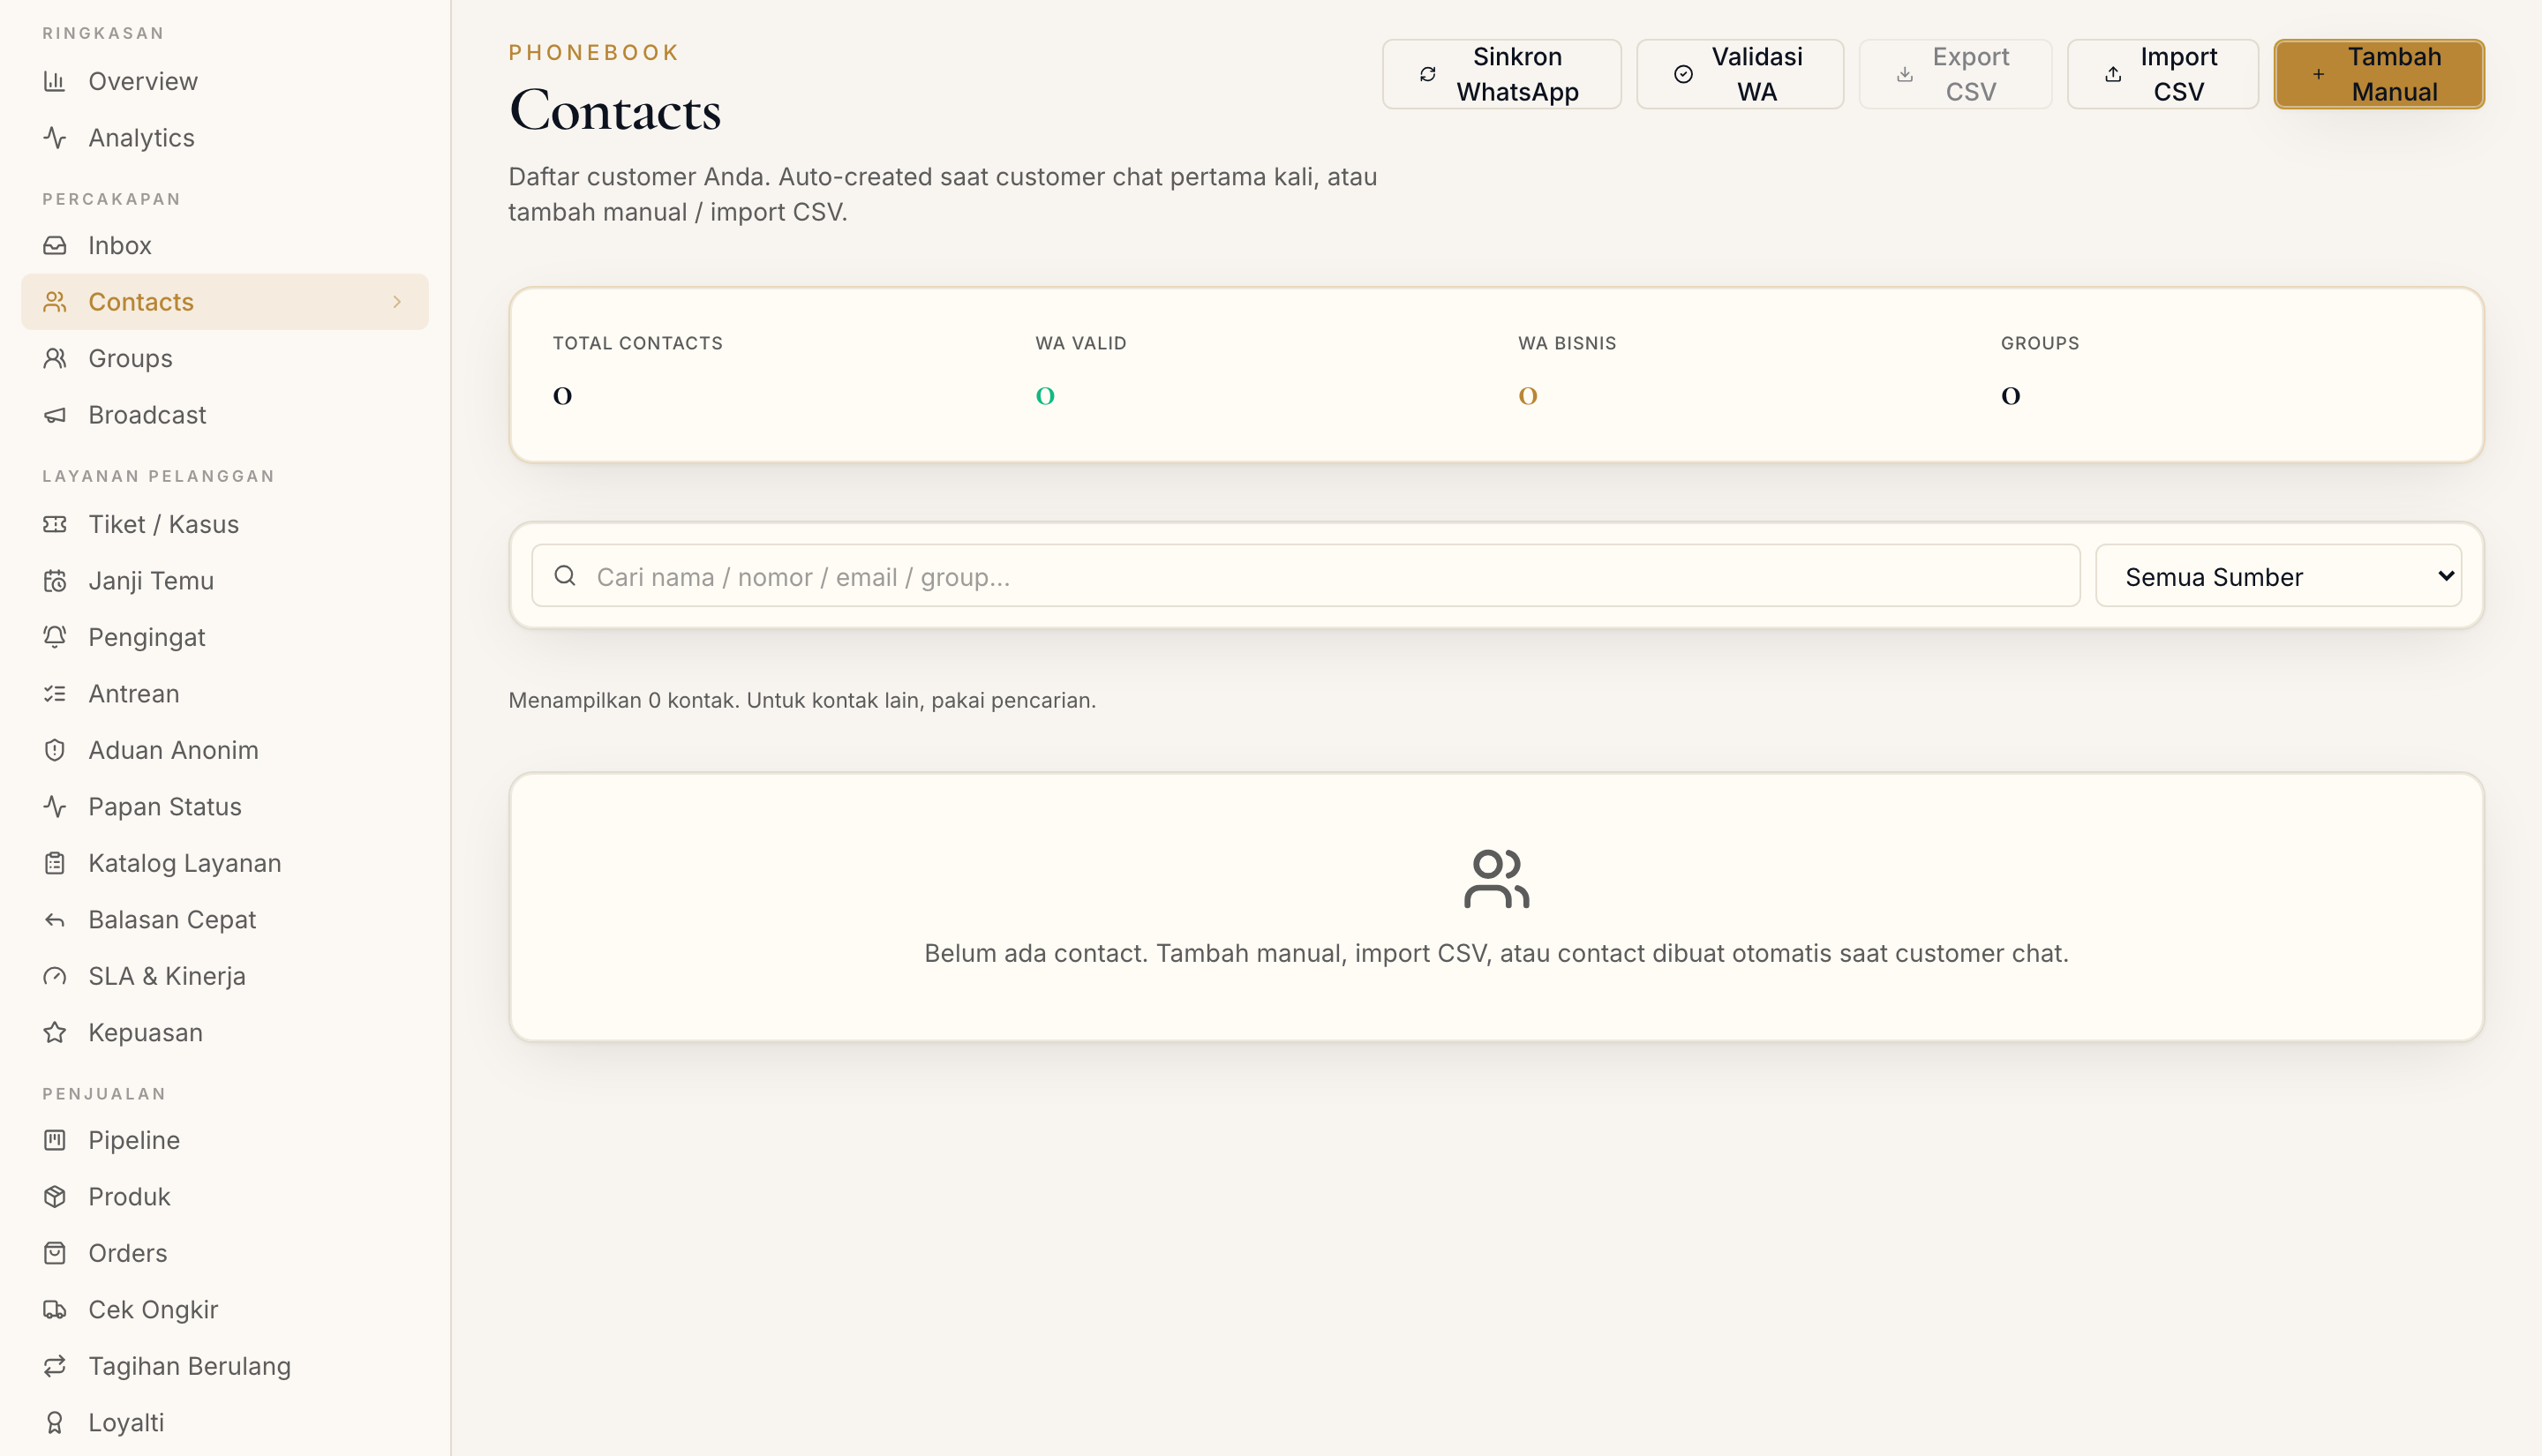Open Kepuasan menu item
The height and width of the screenshot is (1456, 2542).
(225, 1033)
